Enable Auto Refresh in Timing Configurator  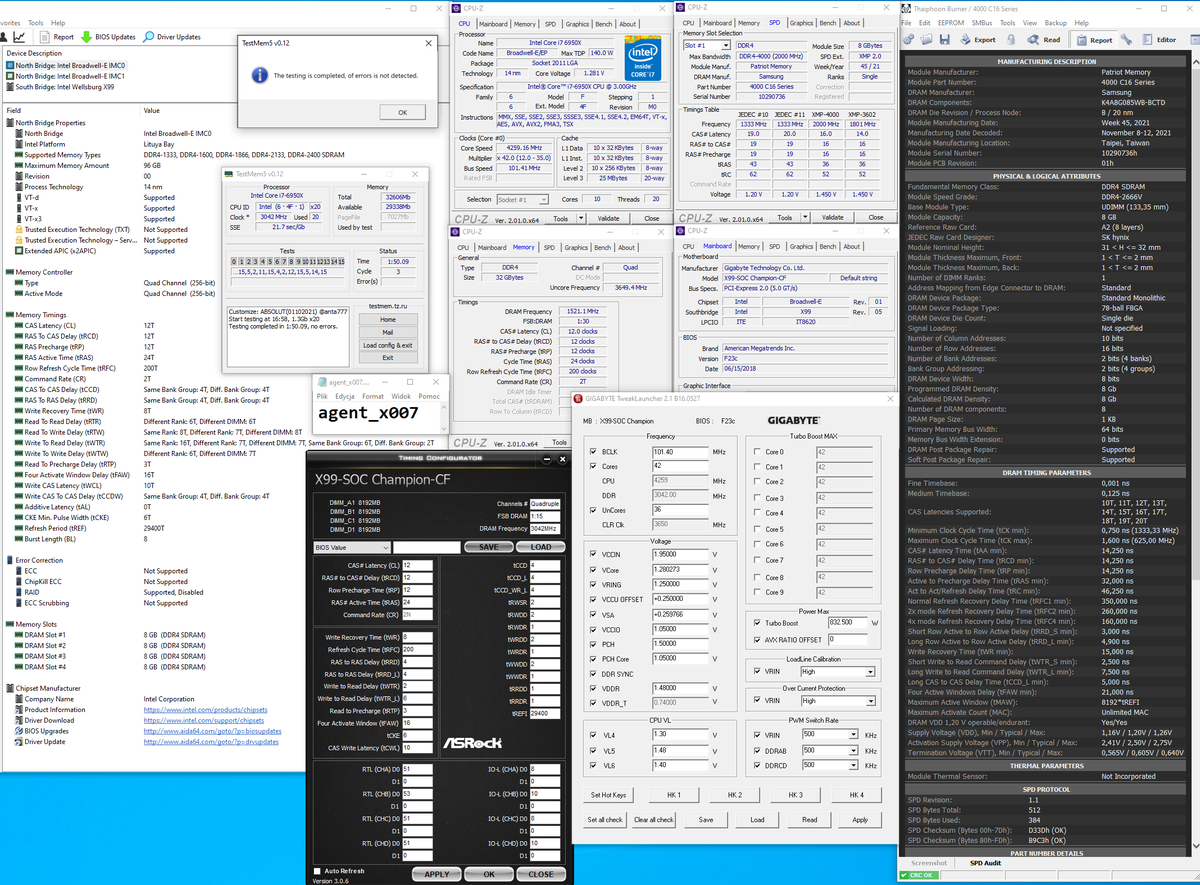[318, 871]
